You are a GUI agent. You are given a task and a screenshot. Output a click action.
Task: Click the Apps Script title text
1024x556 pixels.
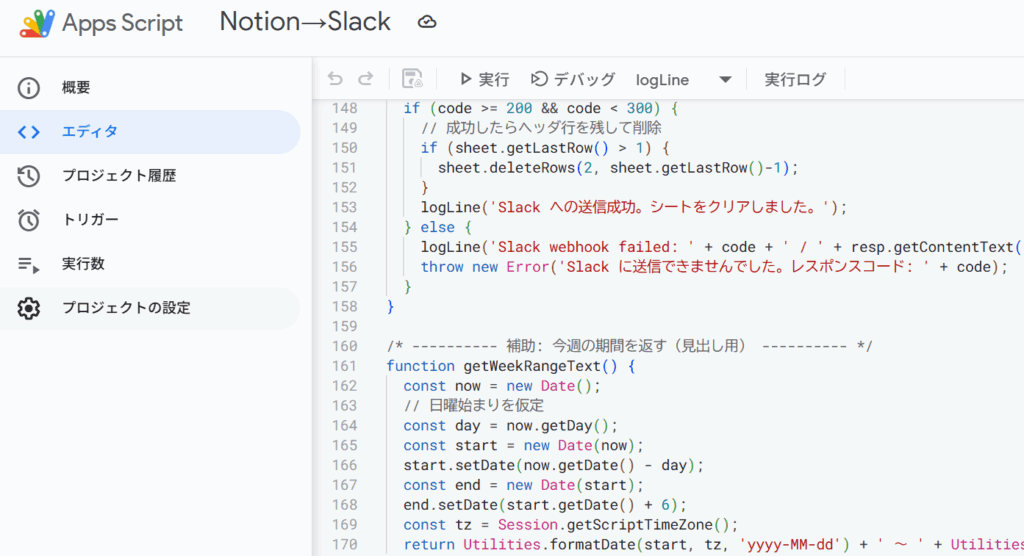tap(122, 23)
